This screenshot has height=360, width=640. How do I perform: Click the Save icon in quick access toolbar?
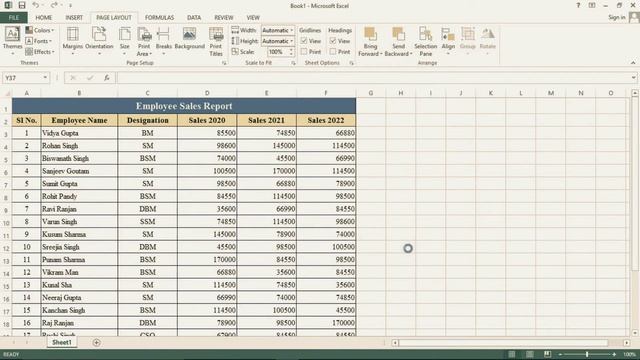click(22, 5)
